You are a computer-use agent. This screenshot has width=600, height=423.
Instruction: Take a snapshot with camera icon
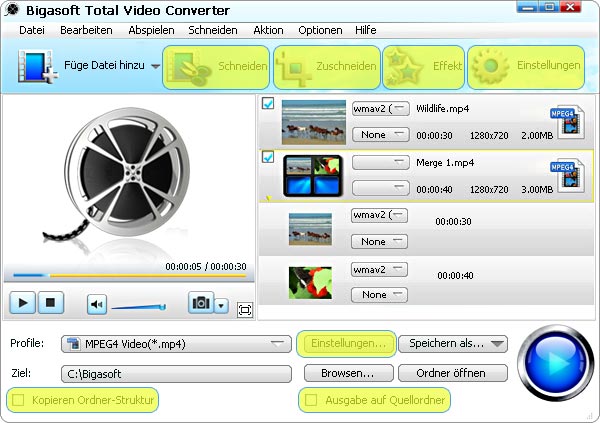[x=201, y=303]
